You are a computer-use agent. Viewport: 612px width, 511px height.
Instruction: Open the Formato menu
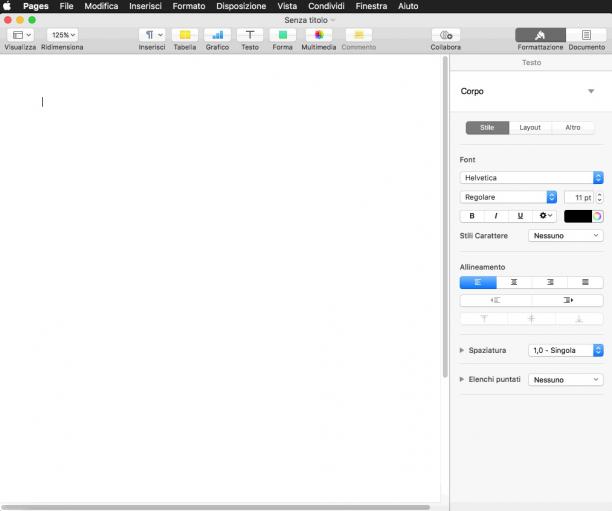[189, 6]
